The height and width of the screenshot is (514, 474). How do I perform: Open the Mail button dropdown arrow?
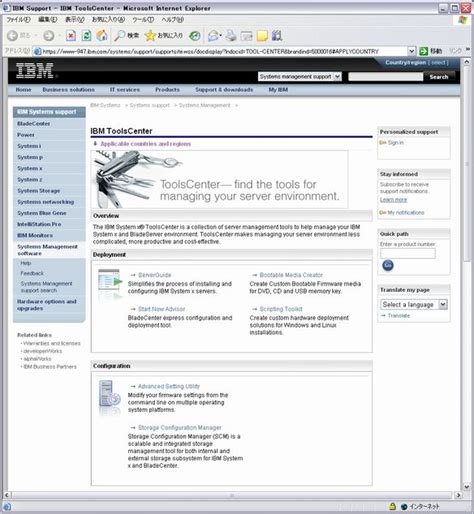coord(220,35)
